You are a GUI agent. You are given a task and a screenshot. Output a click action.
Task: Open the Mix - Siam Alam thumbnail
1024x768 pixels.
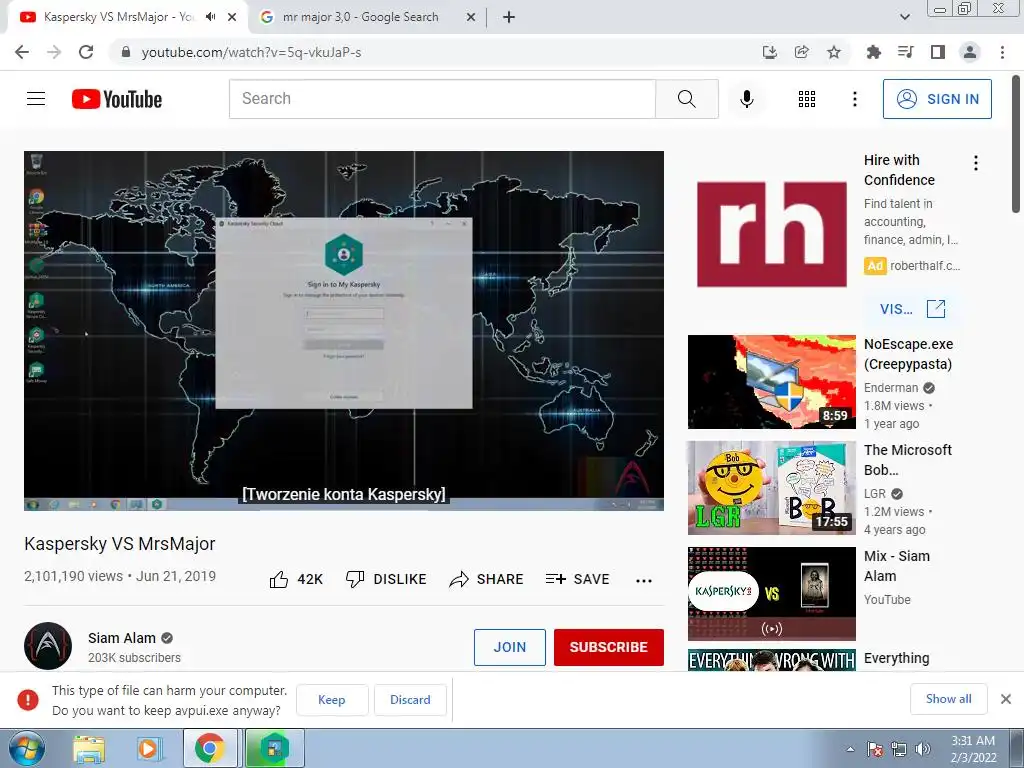coord(771,594)
